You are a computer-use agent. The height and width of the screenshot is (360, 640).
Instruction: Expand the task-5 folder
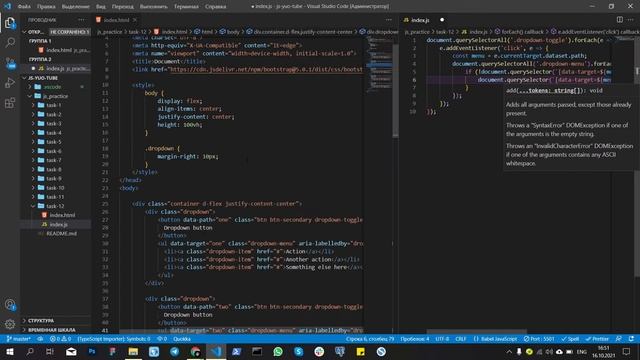[x=56, y=142]
